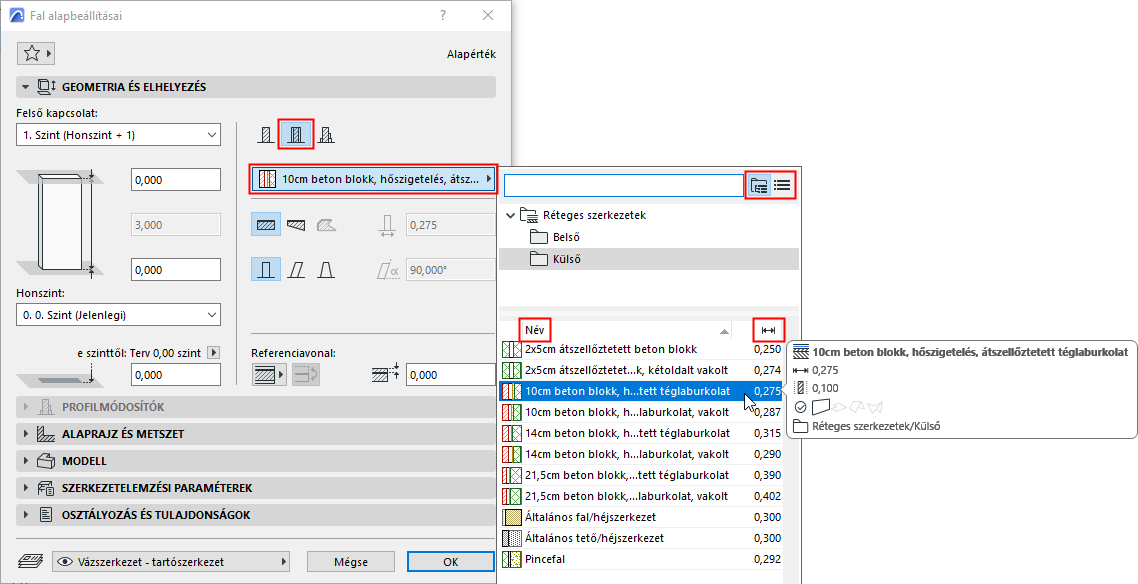The height and width of the screenshot is (584, 1138).
Task: Open the Favorites star button
Action: click(x=36, y=53)
